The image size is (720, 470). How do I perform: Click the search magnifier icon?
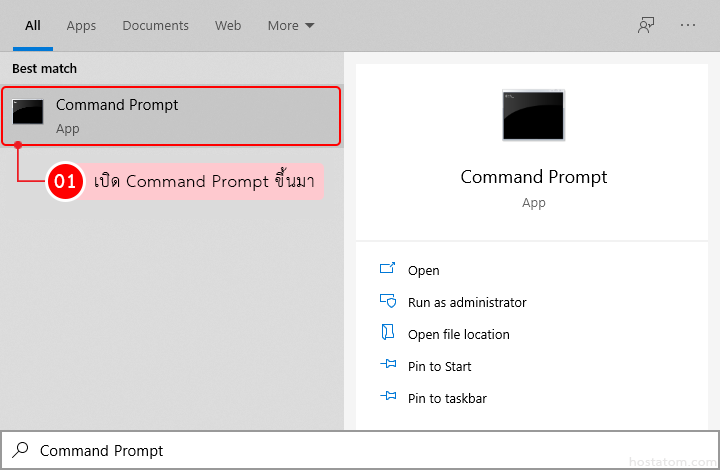pos(20,450)
